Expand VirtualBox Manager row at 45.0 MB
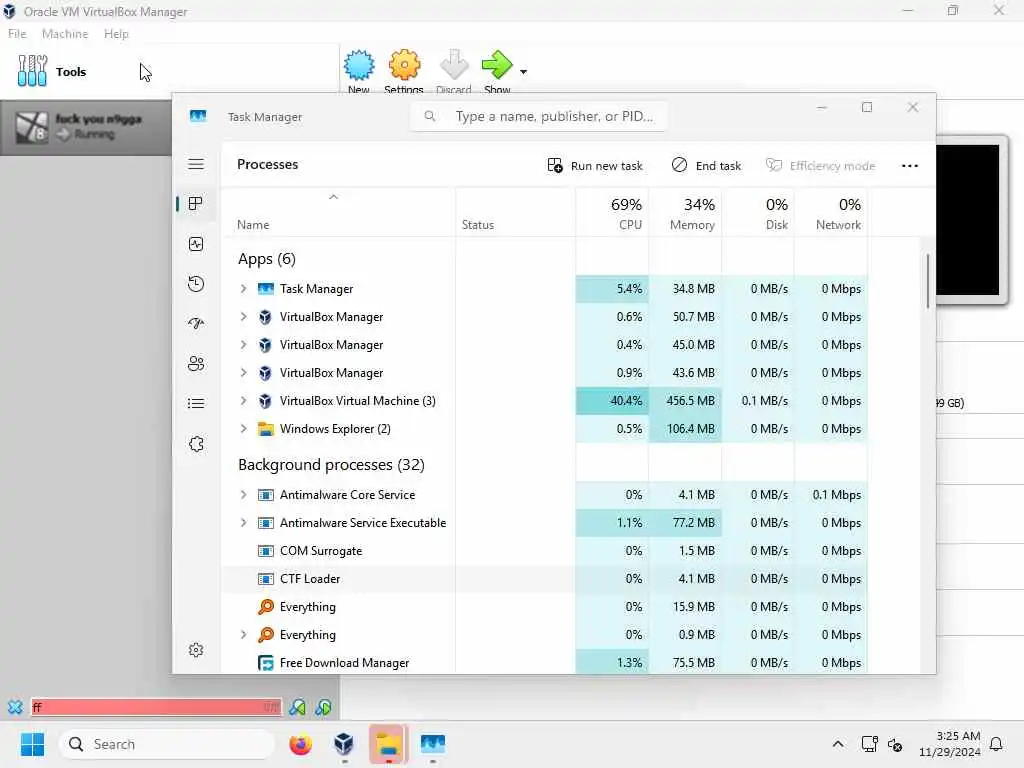 pyautogui.click(x=243, y=345)
